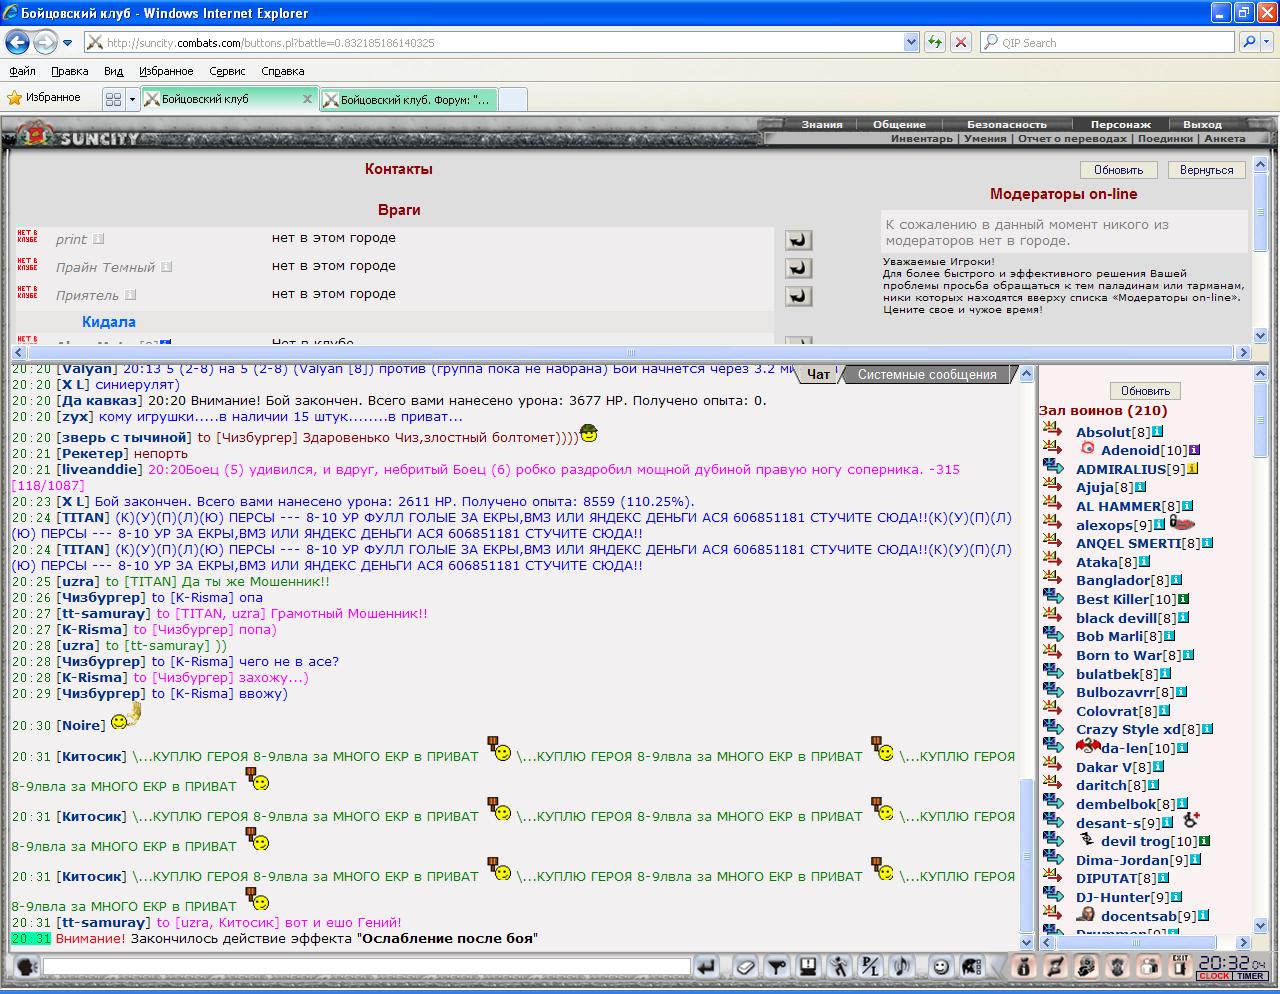Open the Анкета link
Screen dimensions: 1280x994
[x=1225, y=139]
